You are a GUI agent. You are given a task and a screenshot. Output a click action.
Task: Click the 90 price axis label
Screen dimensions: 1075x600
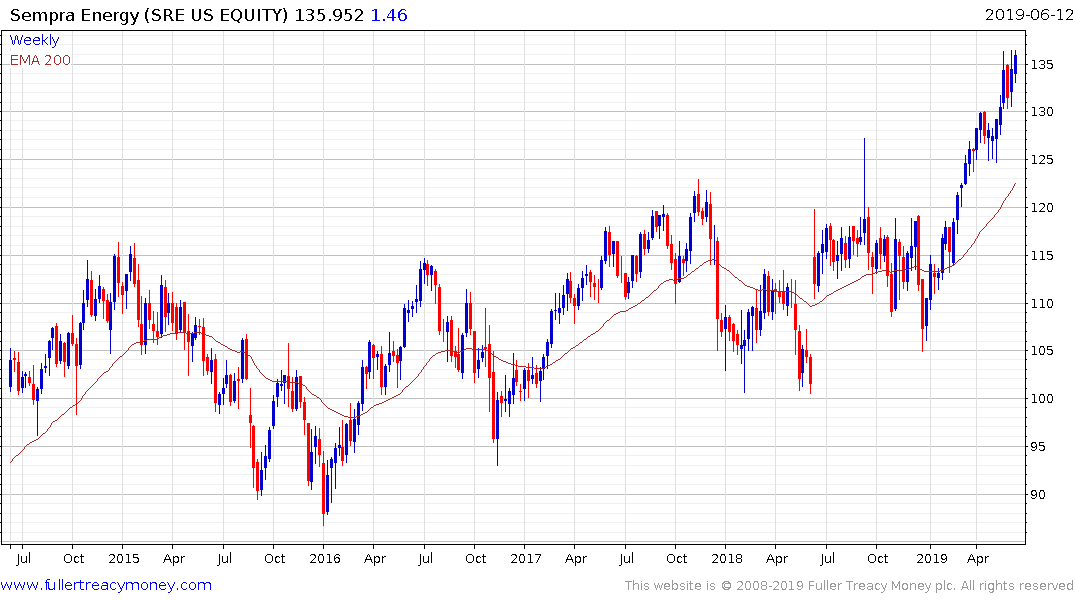(1038, 494)
